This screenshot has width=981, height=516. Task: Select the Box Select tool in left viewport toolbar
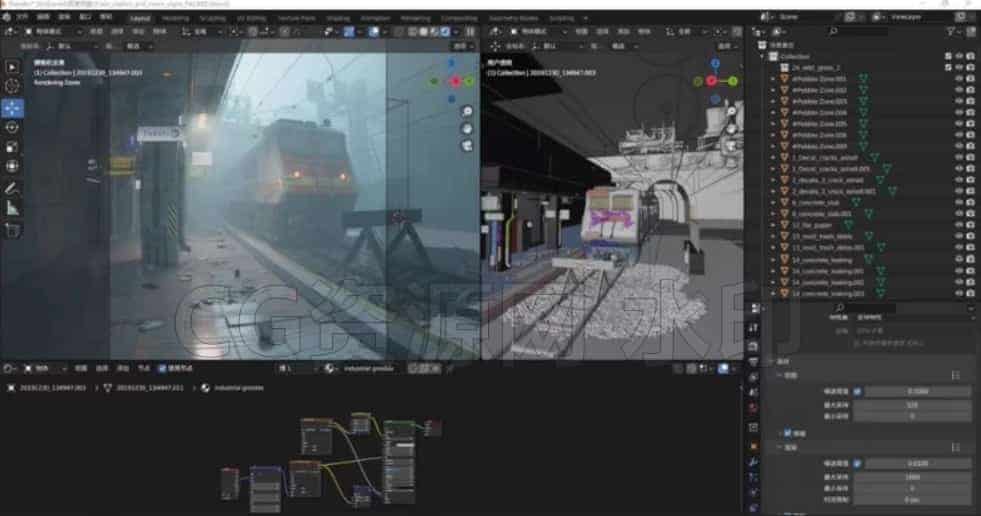(12, 67)
